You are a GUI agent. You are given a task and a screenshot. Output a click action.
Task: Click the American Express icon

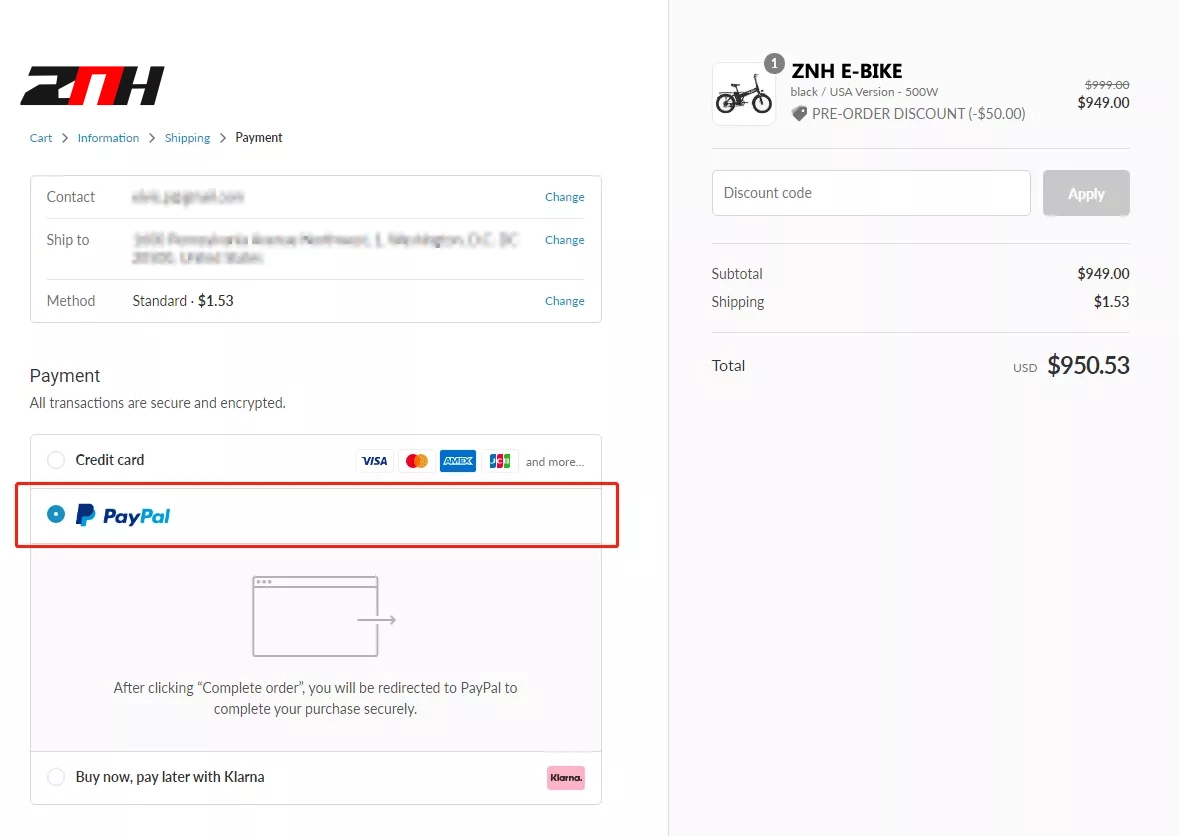point(458,461)
